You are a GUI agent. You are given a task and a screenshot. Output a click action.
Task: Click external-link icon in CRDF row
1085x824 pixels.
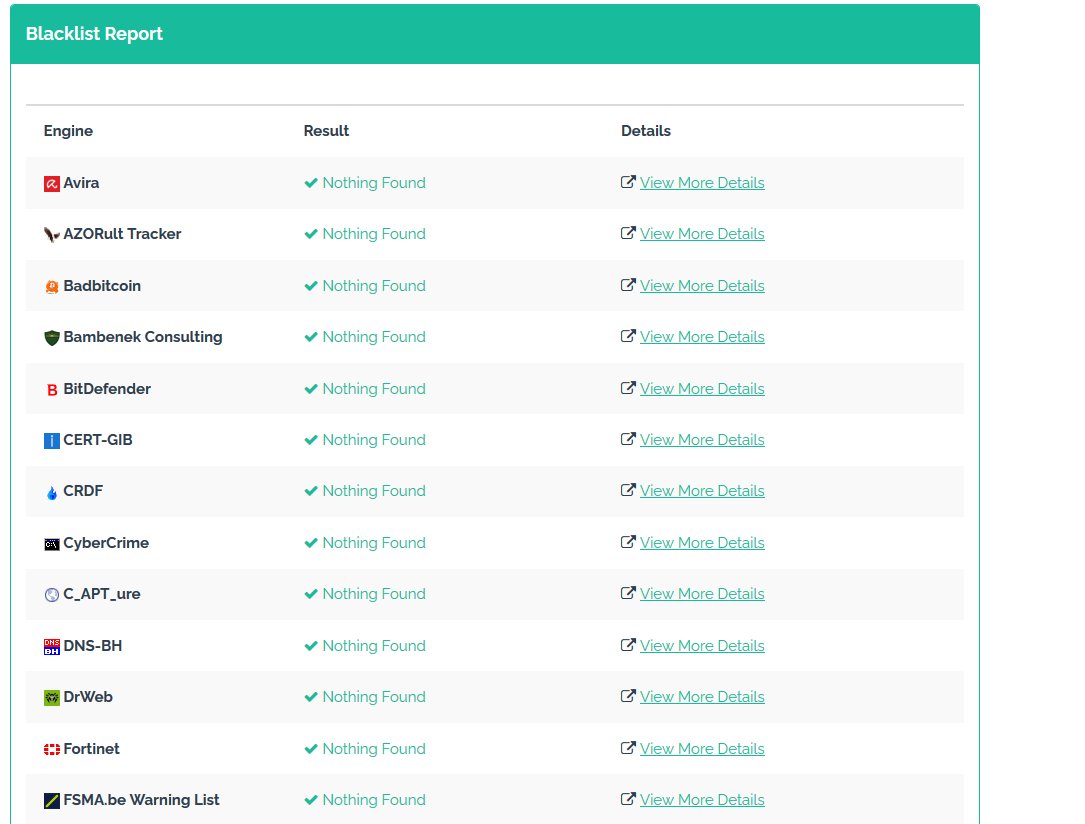pos(628,491)
